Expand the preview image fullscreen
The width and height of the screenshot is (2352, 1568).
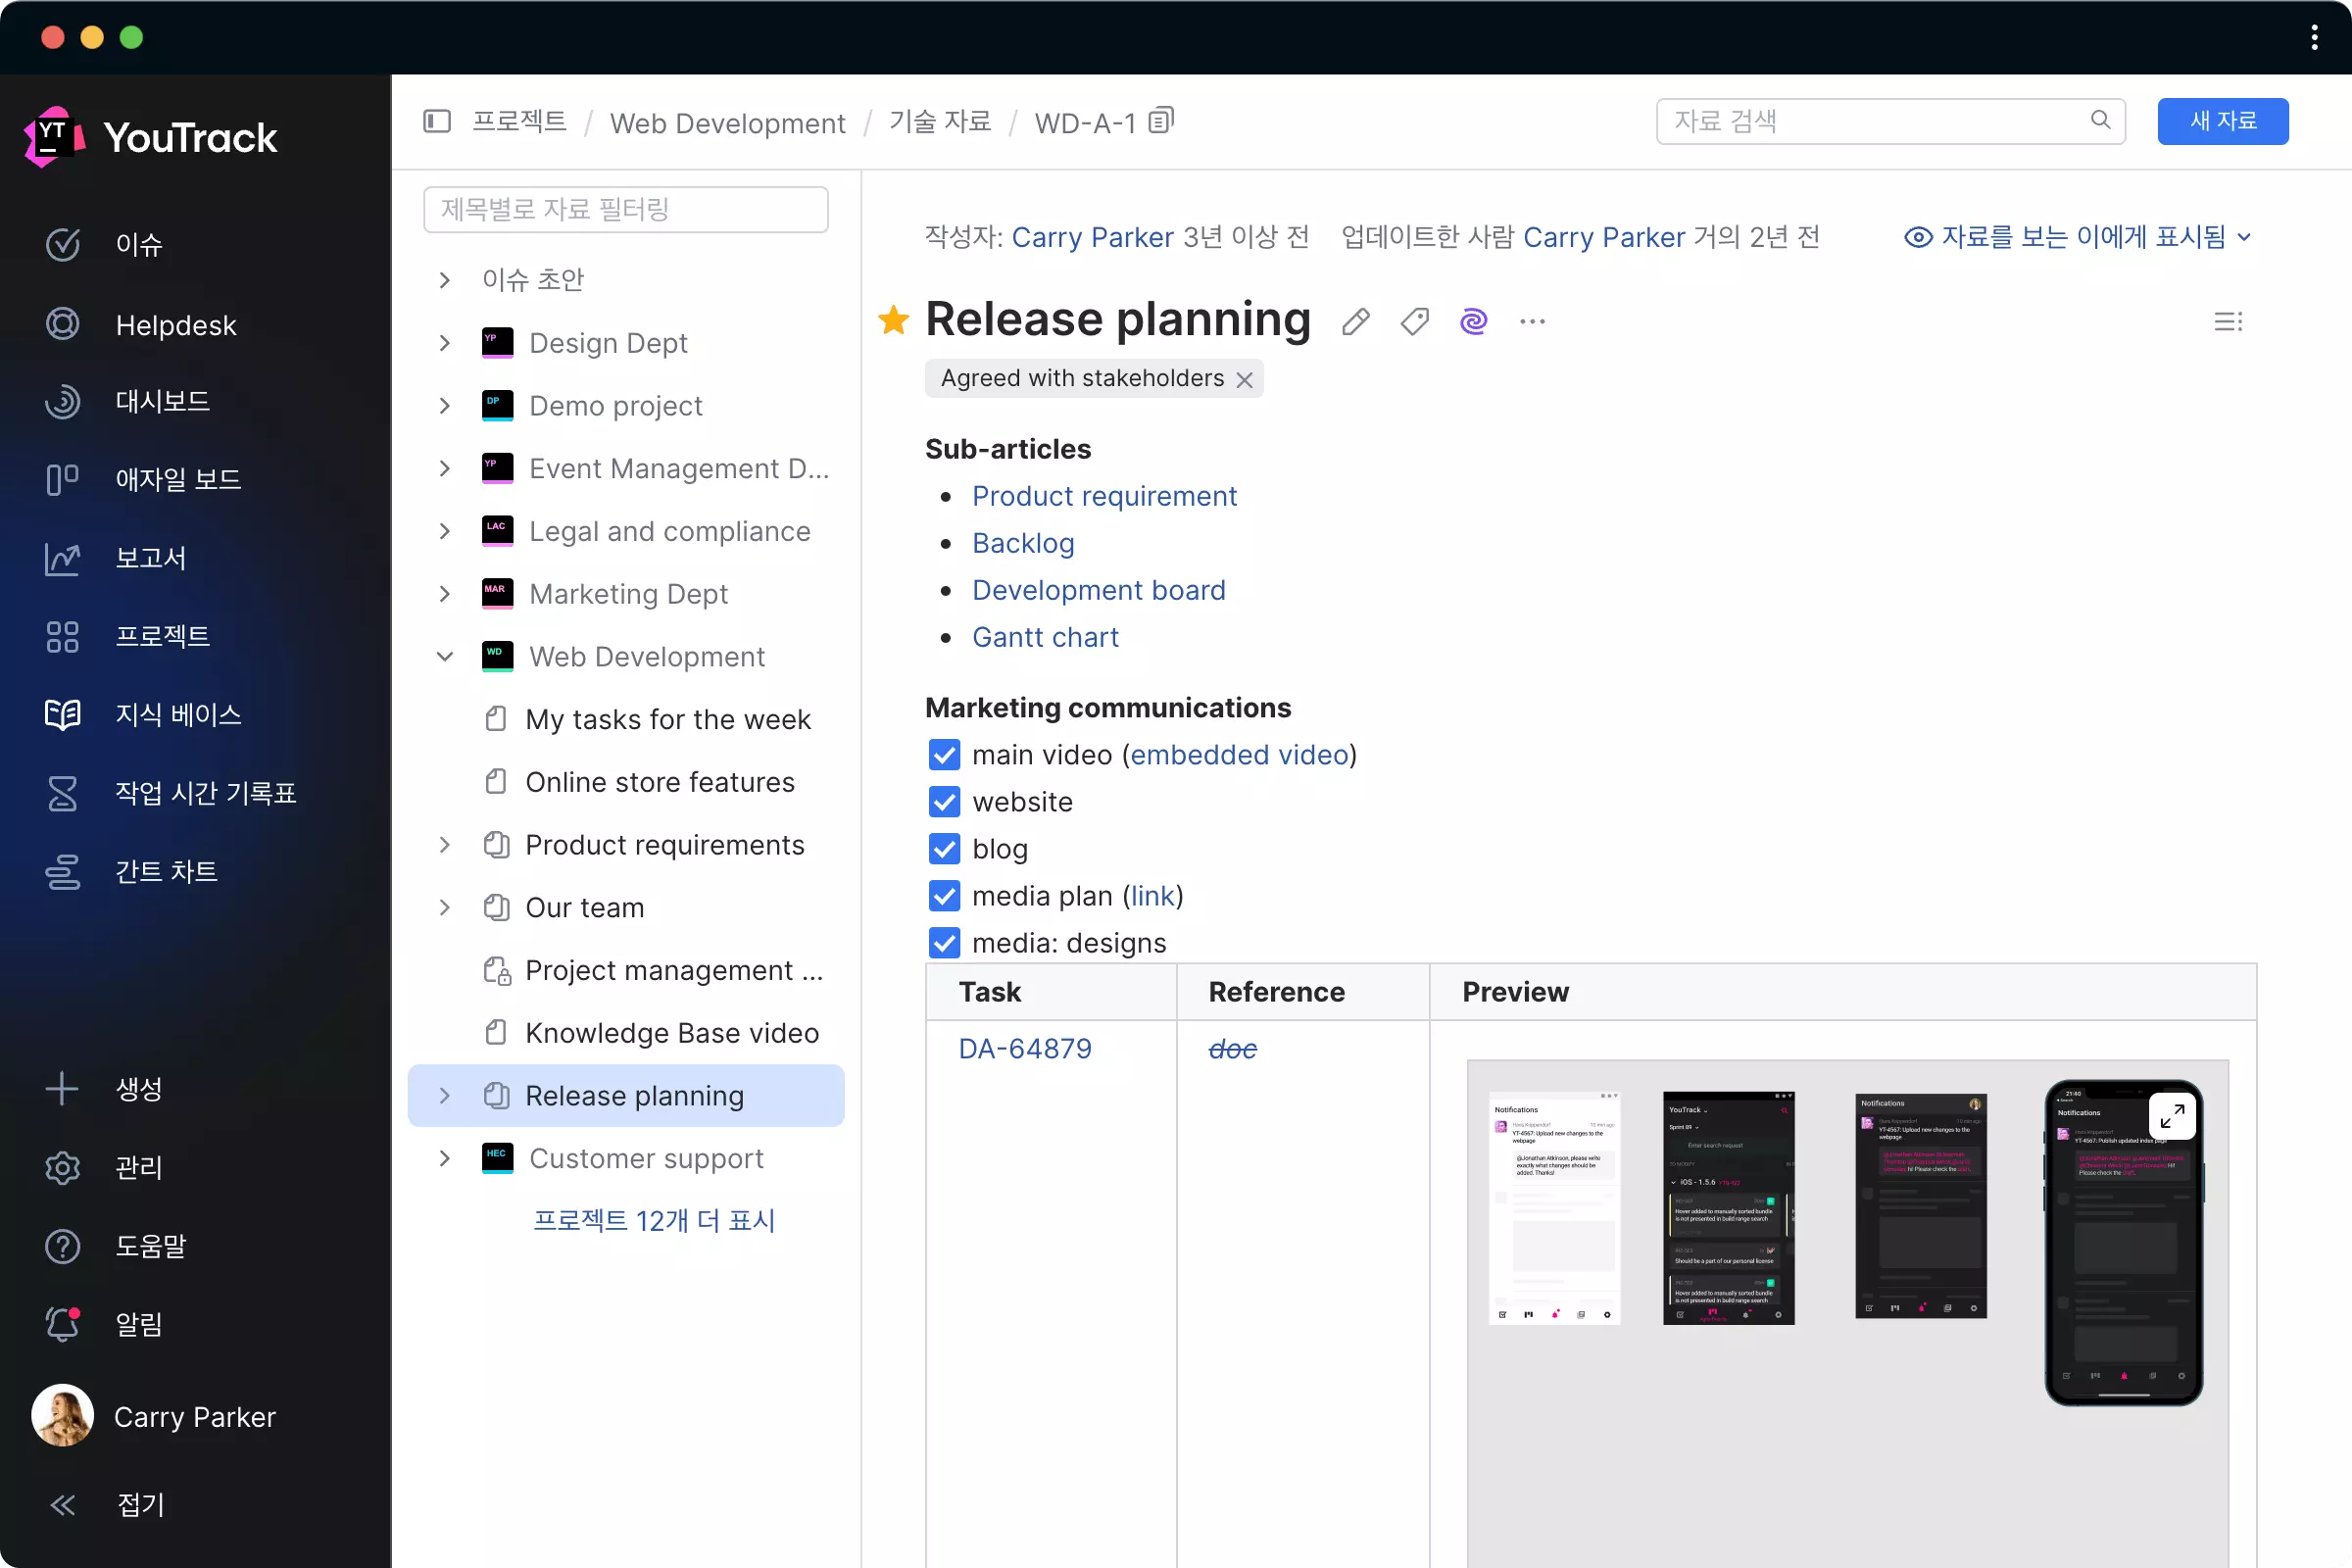coord(2172,1116)
